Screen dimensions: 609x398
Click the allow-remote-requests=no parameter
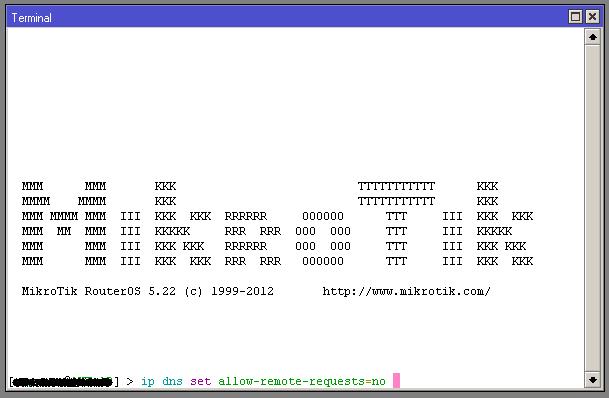(x=302, y=381)
